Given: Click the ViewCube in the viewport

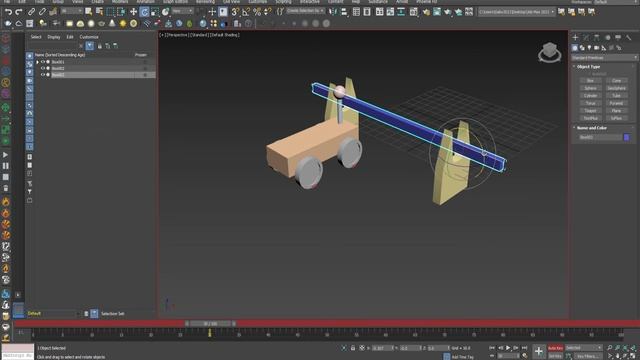Looking at the screenshot, I should click(549, 52).
